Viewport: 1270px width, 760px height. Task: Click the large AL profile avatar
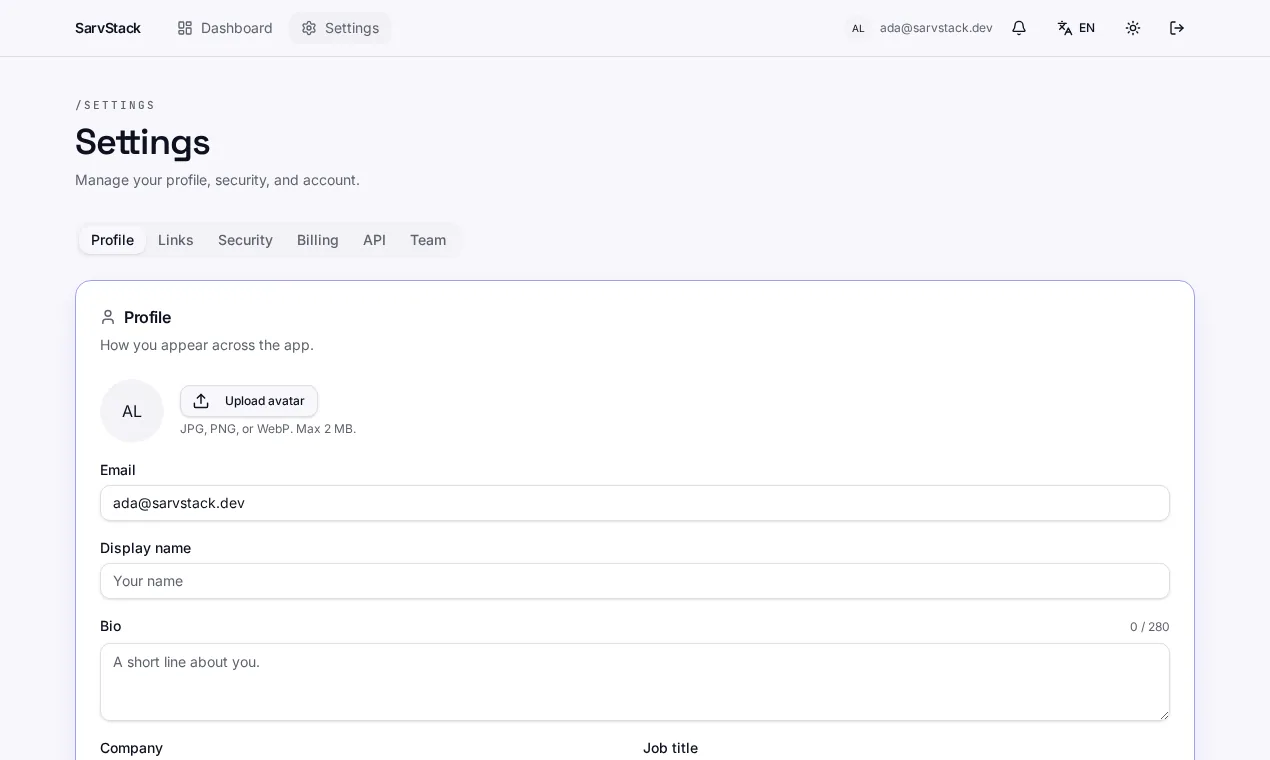coord(132,411)
